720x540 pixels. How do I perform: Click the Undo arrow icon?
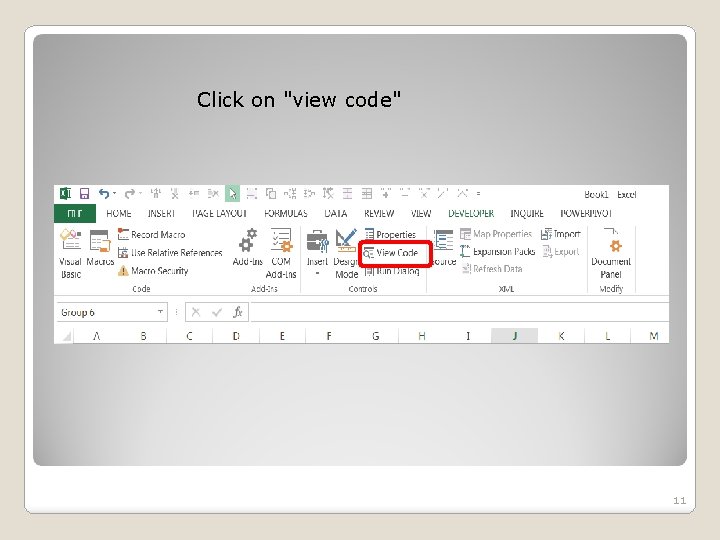pyautogui.click(x=104, y=194)
